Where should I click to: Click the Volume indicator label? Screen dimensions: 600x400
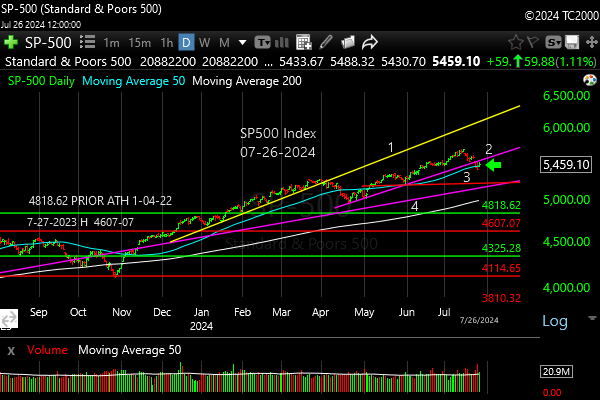(x=47, y=350)
